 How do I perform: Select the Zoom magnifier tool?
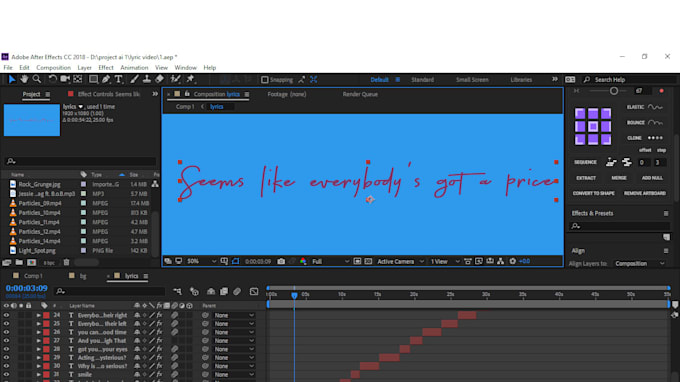[x=37, y=79]
